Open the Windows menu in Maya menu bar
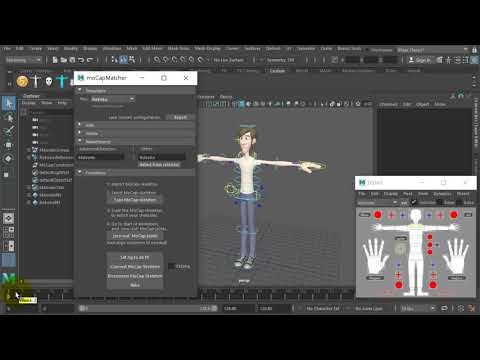 [112, 49]
